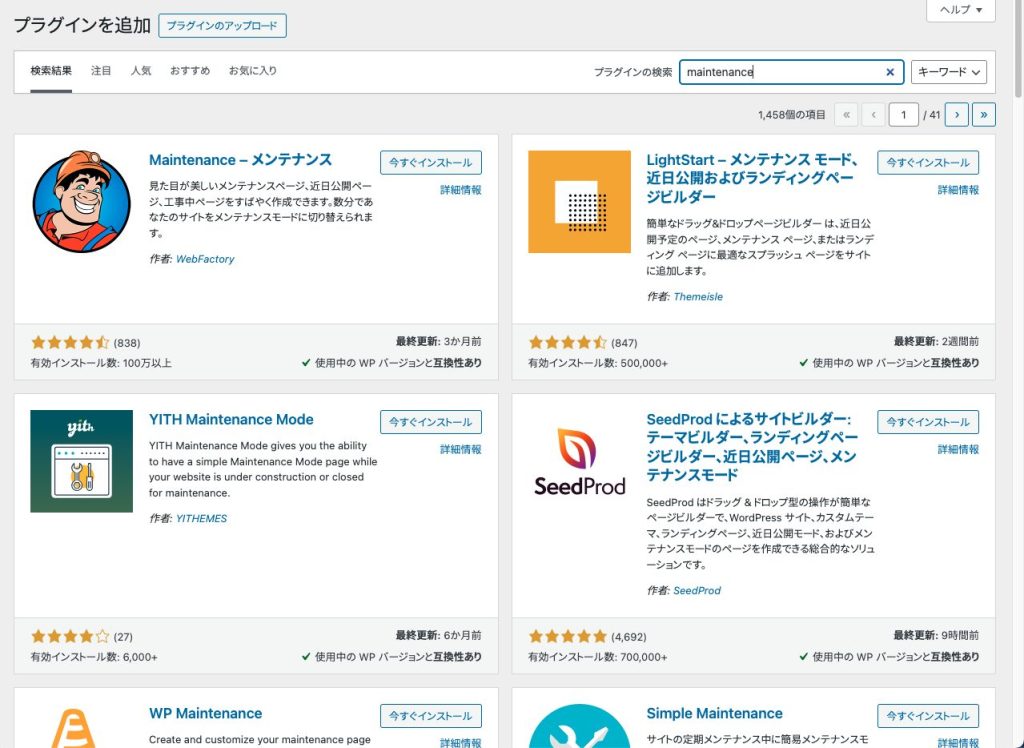Image resolution: width=1024 pixels, height=748 pixels.
Task: Click the YITH Maintenance Mode plugin icon
Action: 82,461
